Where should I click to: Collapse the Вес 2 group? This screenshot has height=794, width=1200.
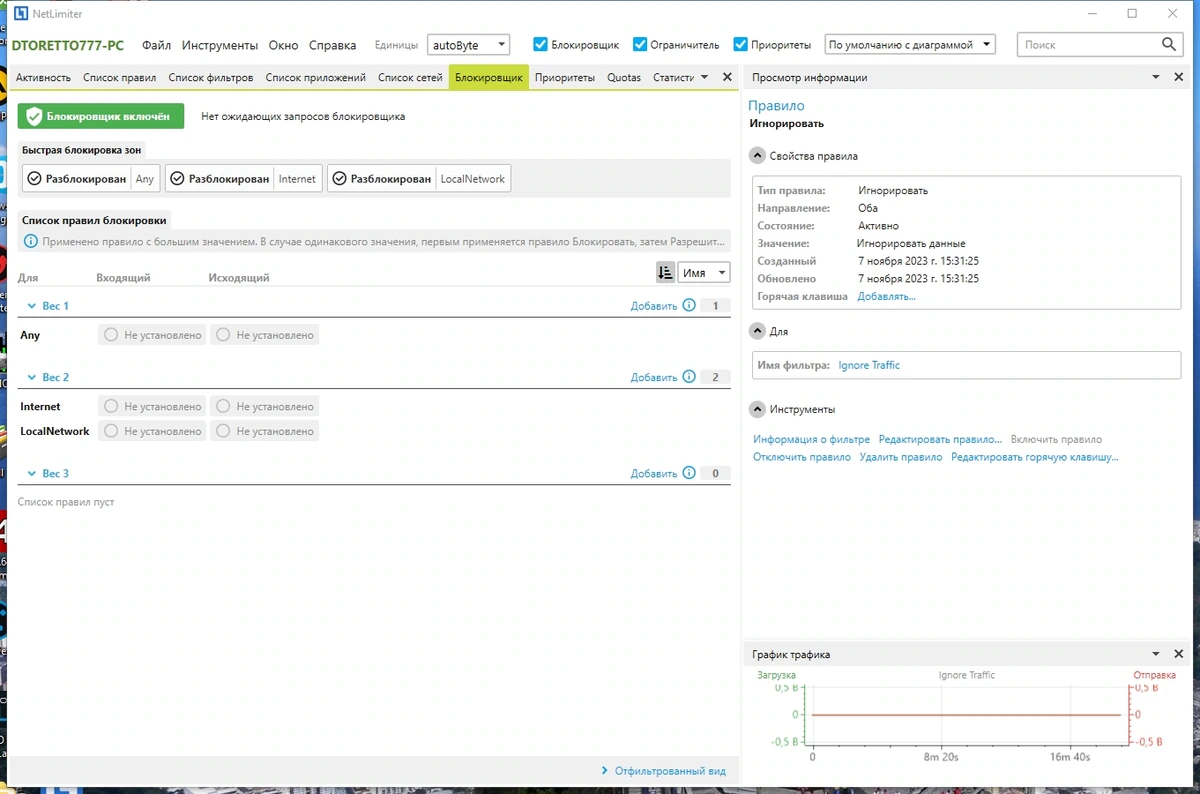[x=31, y=378]
